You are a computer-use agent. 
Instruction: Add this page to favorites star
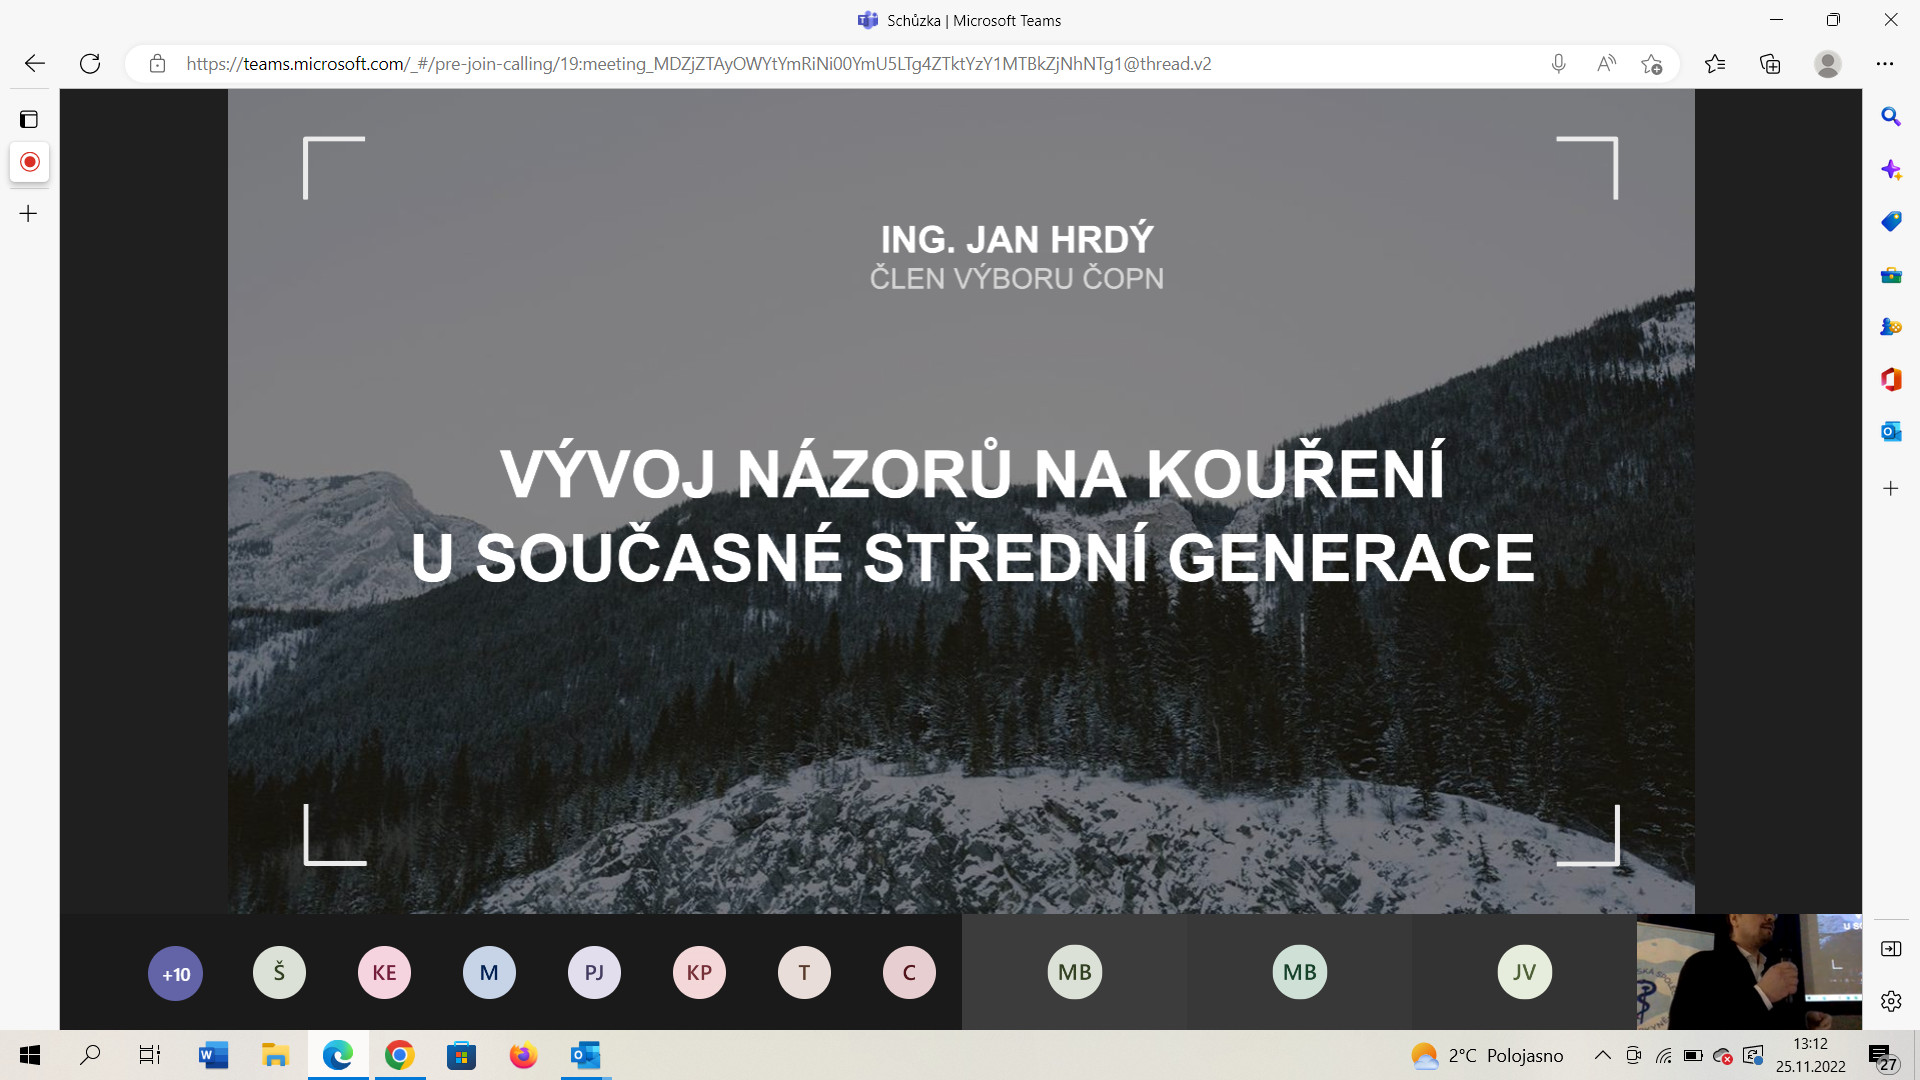(x=1652, y=64)
